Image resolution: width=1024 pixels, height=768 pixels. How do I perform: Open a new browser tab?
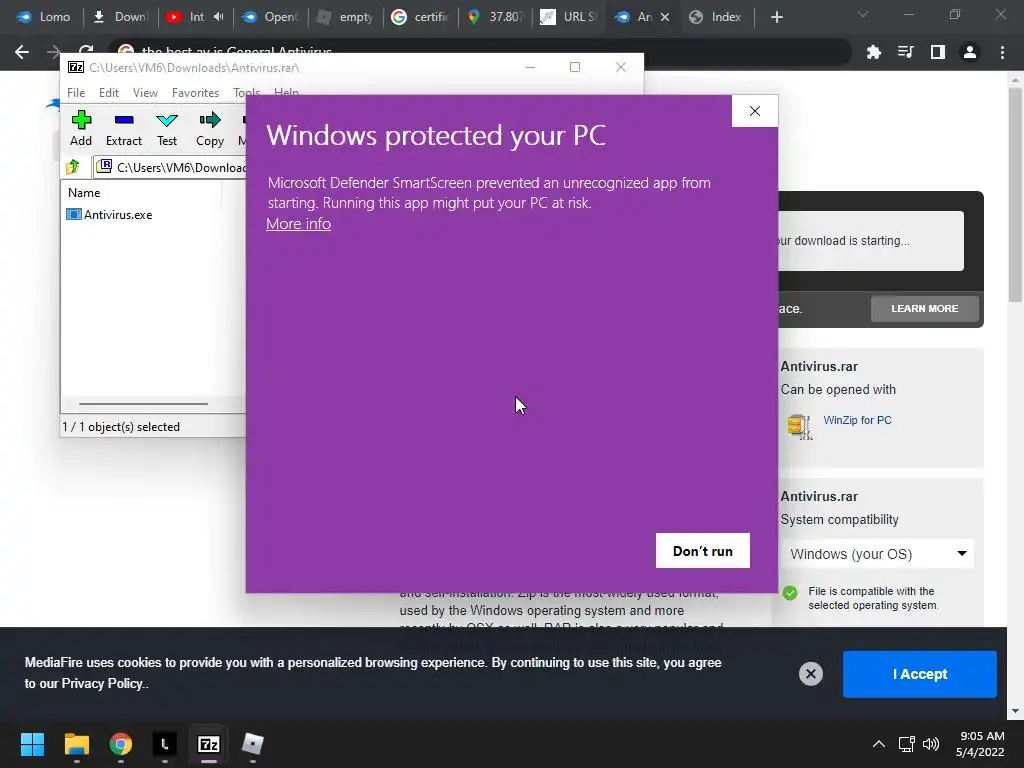click(x=776, y=17)
